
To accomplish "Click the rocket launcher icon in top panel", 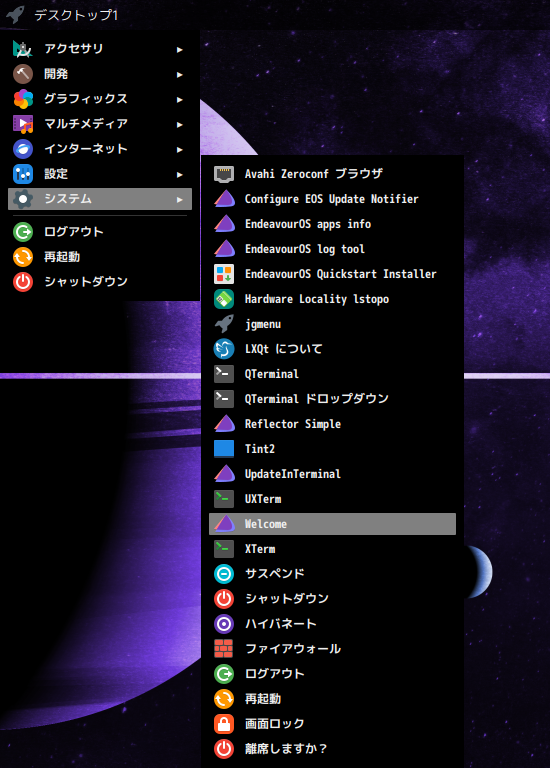I will (16, 14).
